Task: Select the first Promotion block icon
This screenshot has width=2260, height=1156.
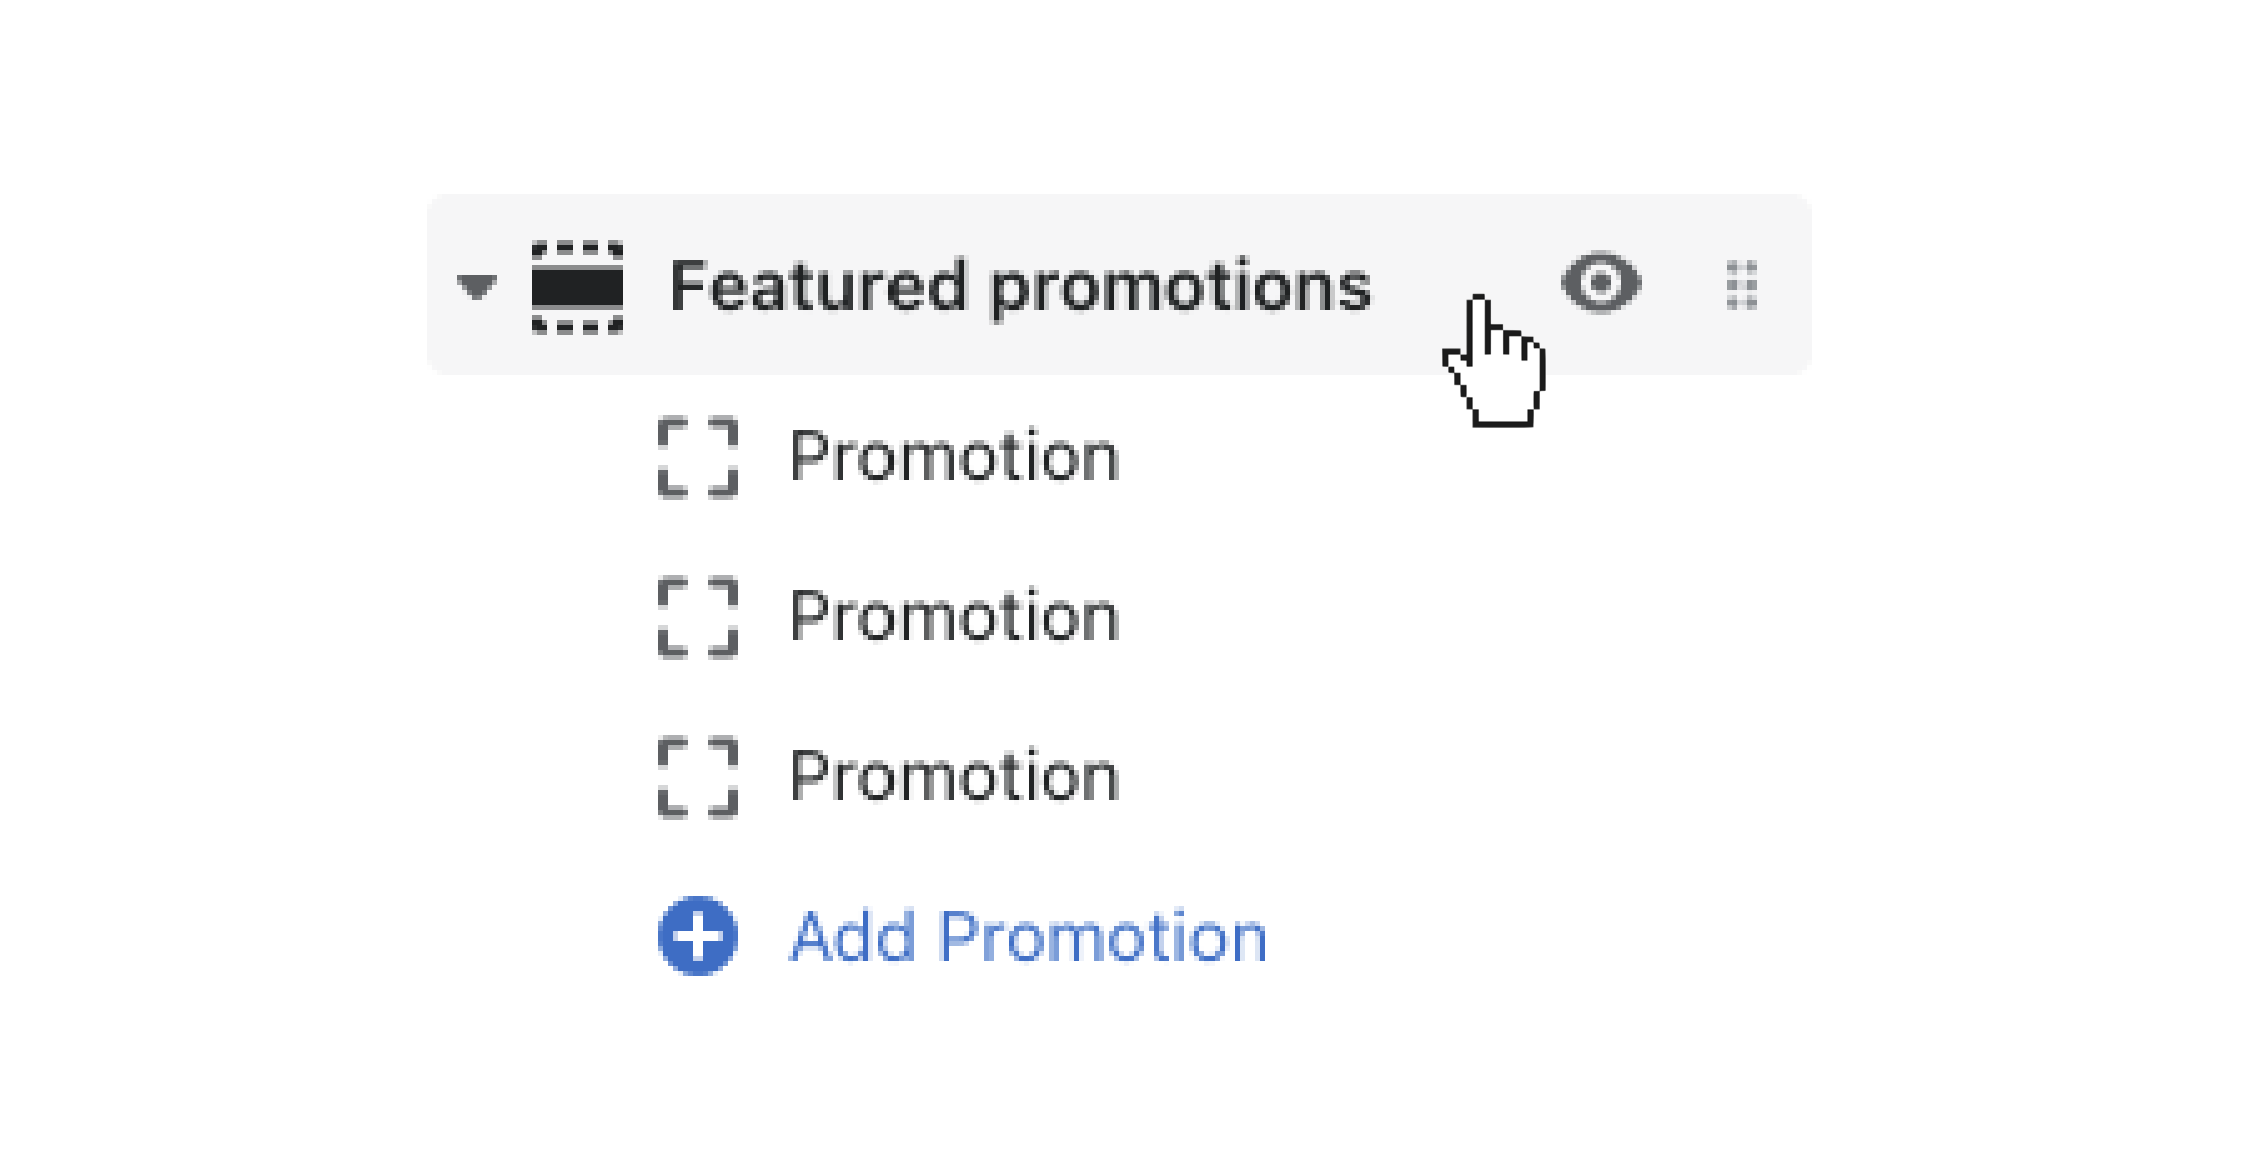Action: pos(698,458)
